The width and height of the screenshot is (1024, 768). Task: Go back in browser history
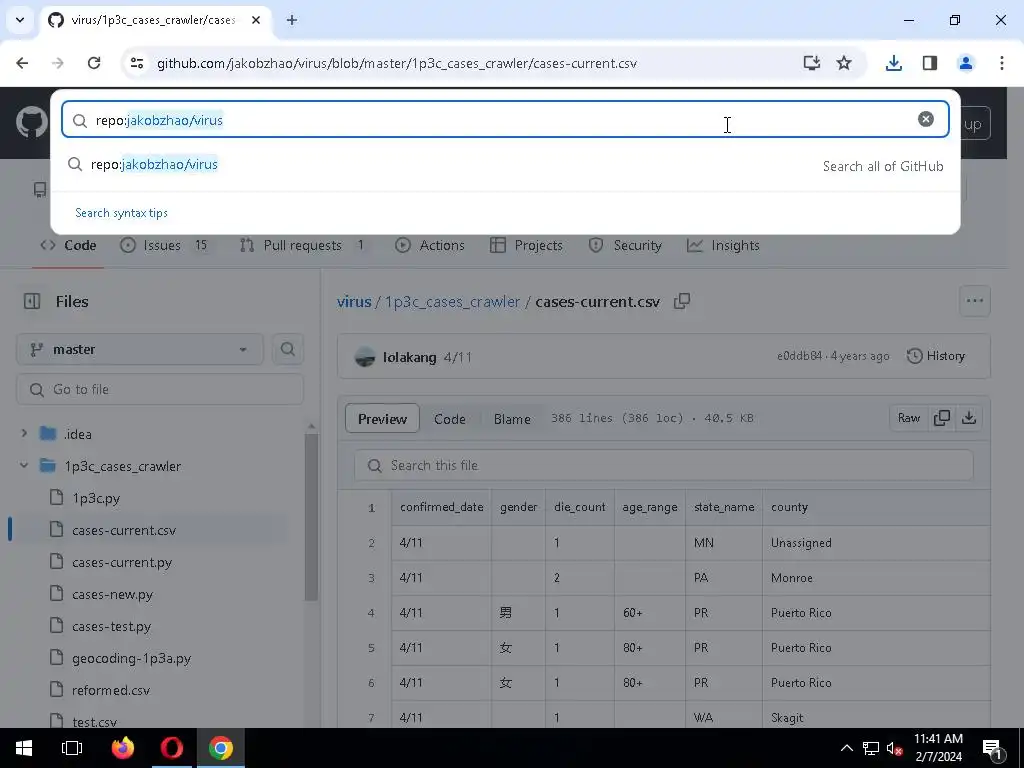tap(22, 63)
